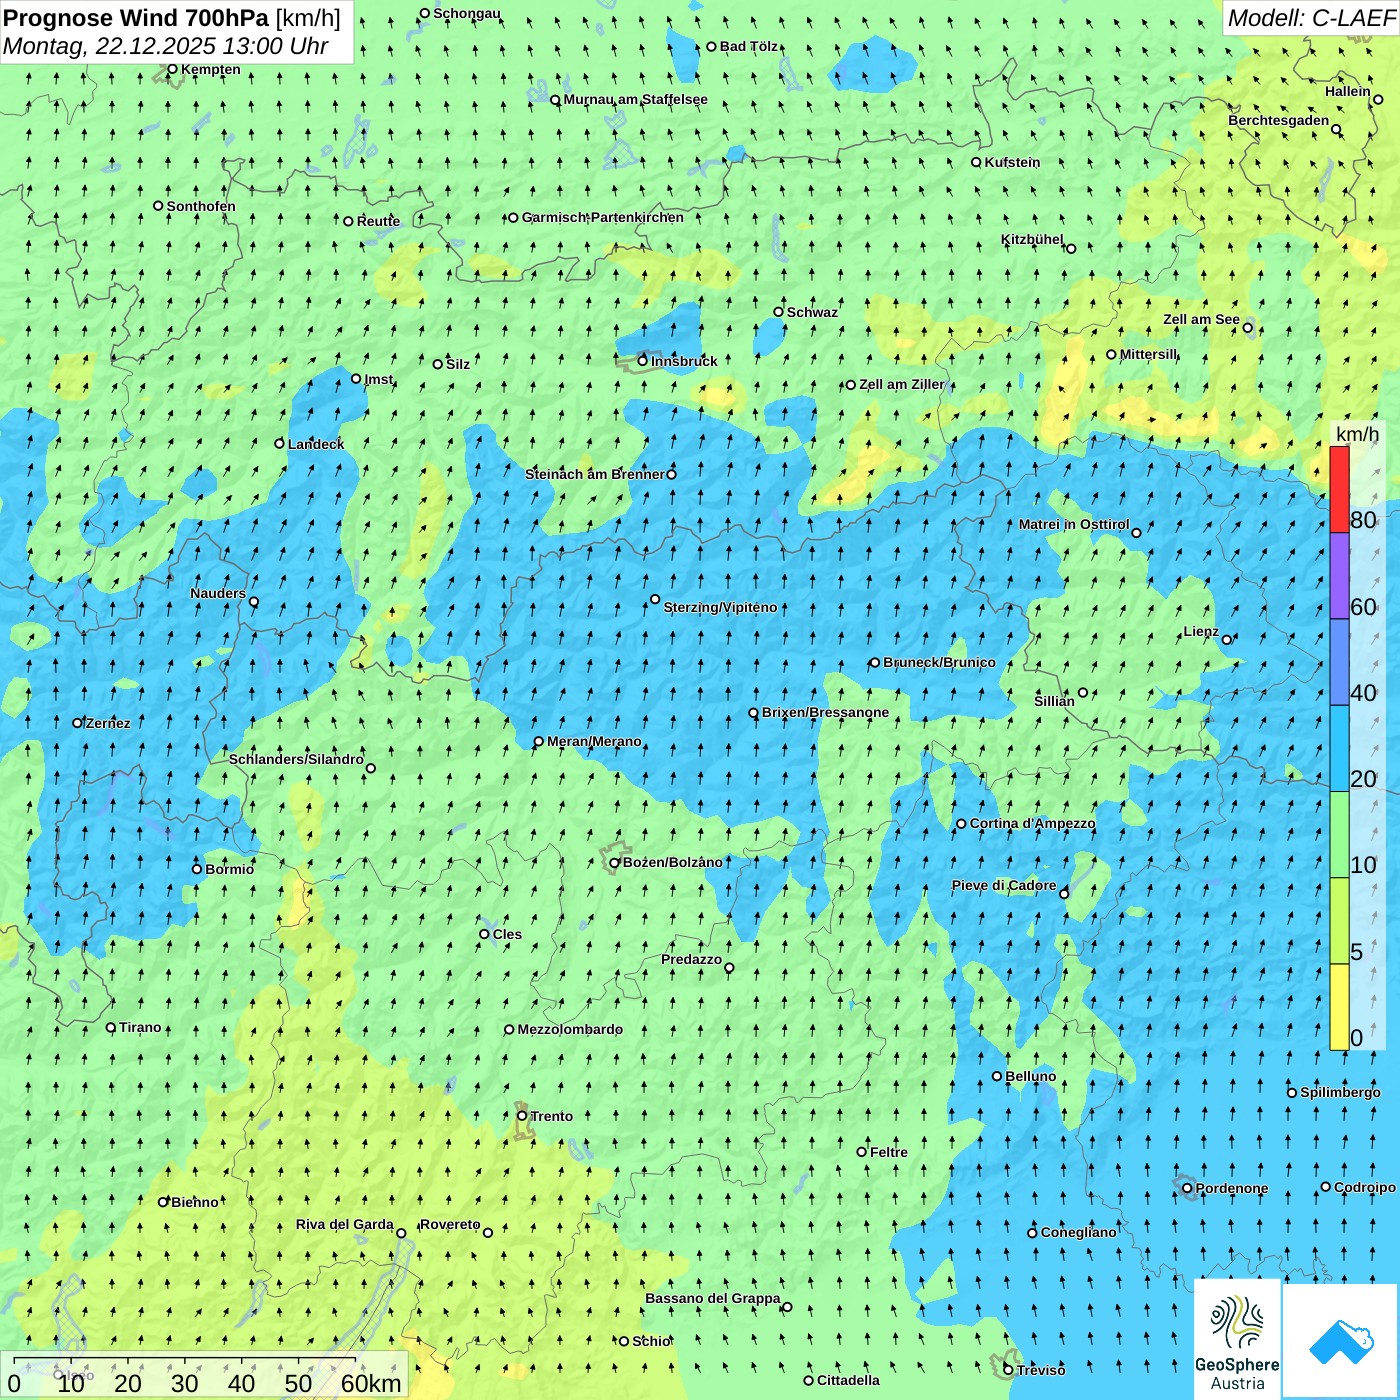Select the light blue legend color for 20-40
This screenshot has width=1400, height=1400.
click(1339, 749)
